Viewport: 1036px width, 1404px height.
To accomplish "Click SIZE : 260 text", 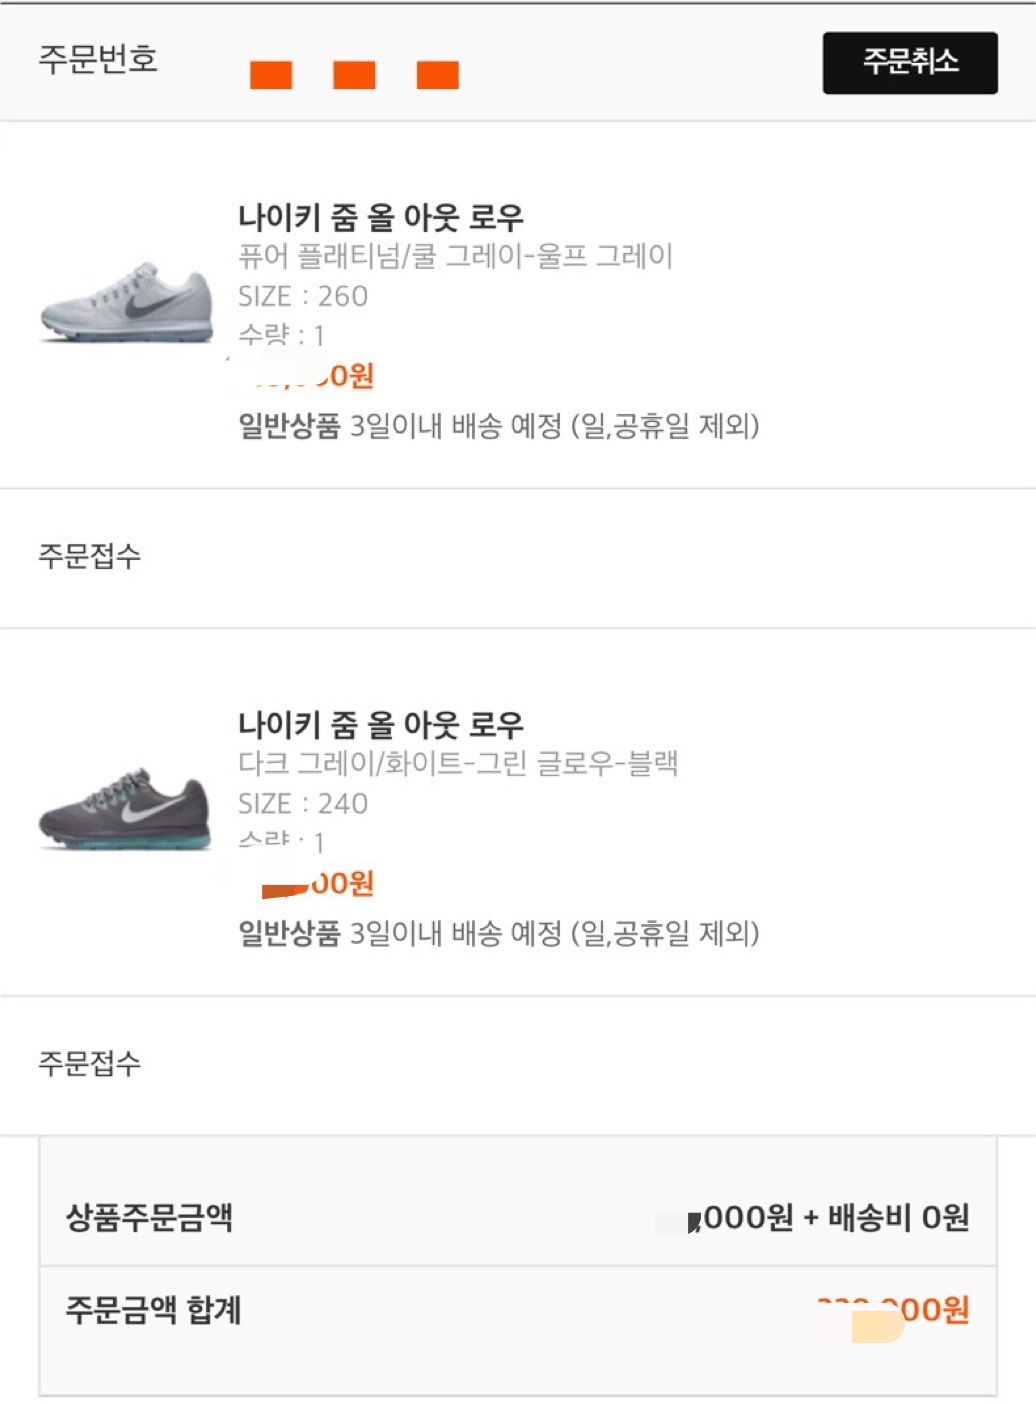I will point(303,296).
